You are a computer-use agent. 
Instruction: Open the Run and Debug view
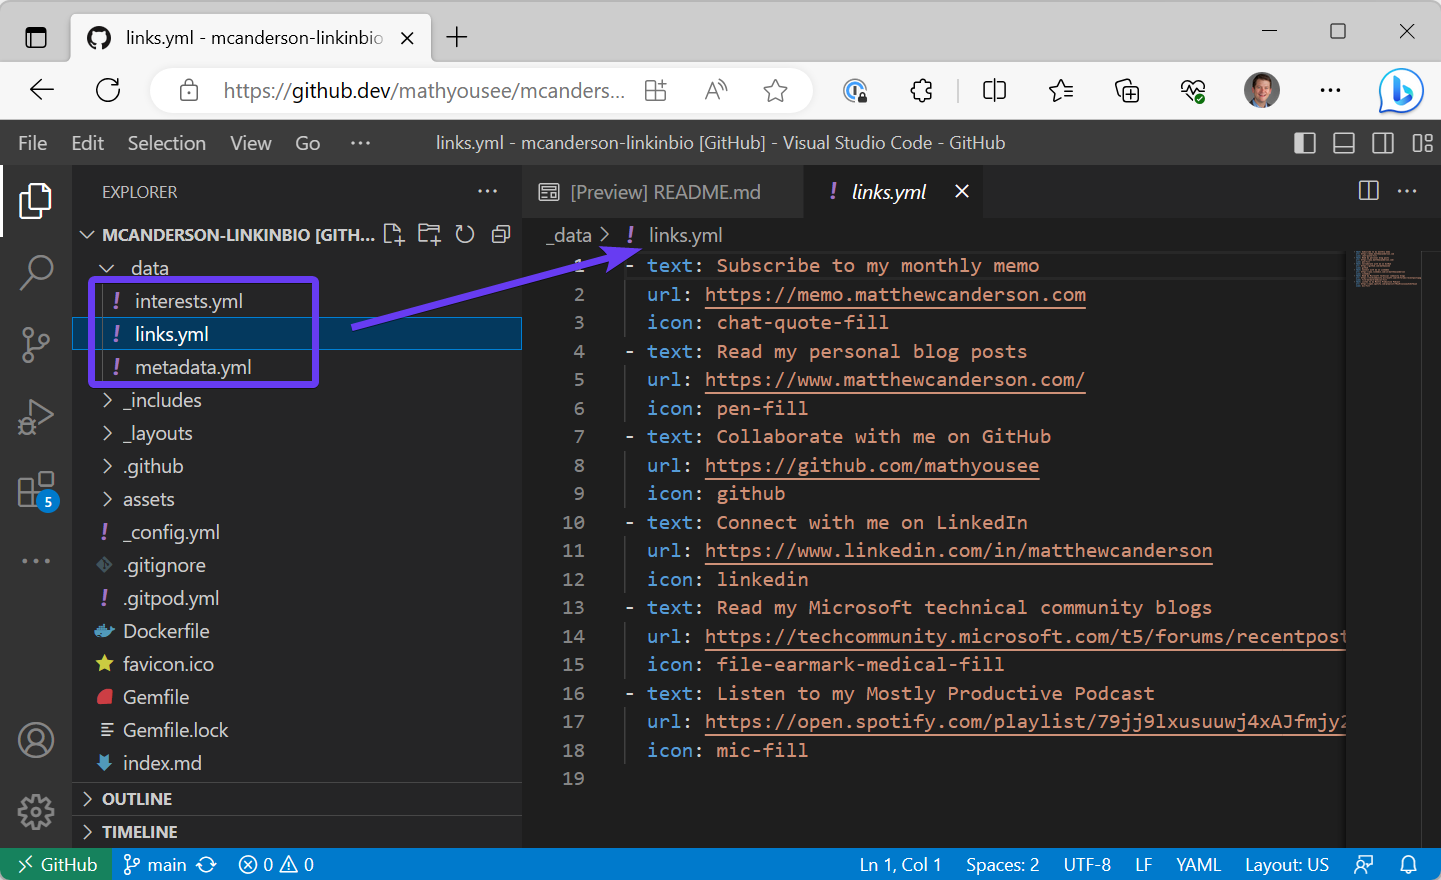[x=36, y=417]
